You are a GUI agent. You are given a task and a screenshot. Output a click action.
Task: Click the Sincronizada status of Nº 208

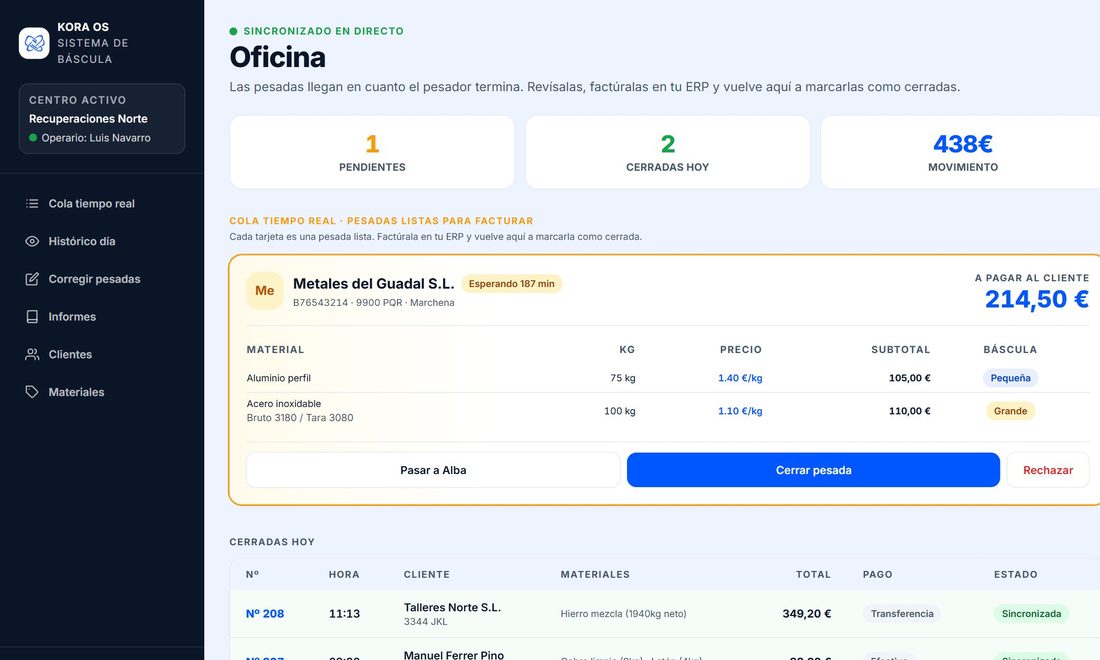pyautogui.click(x=1031, y=614)
